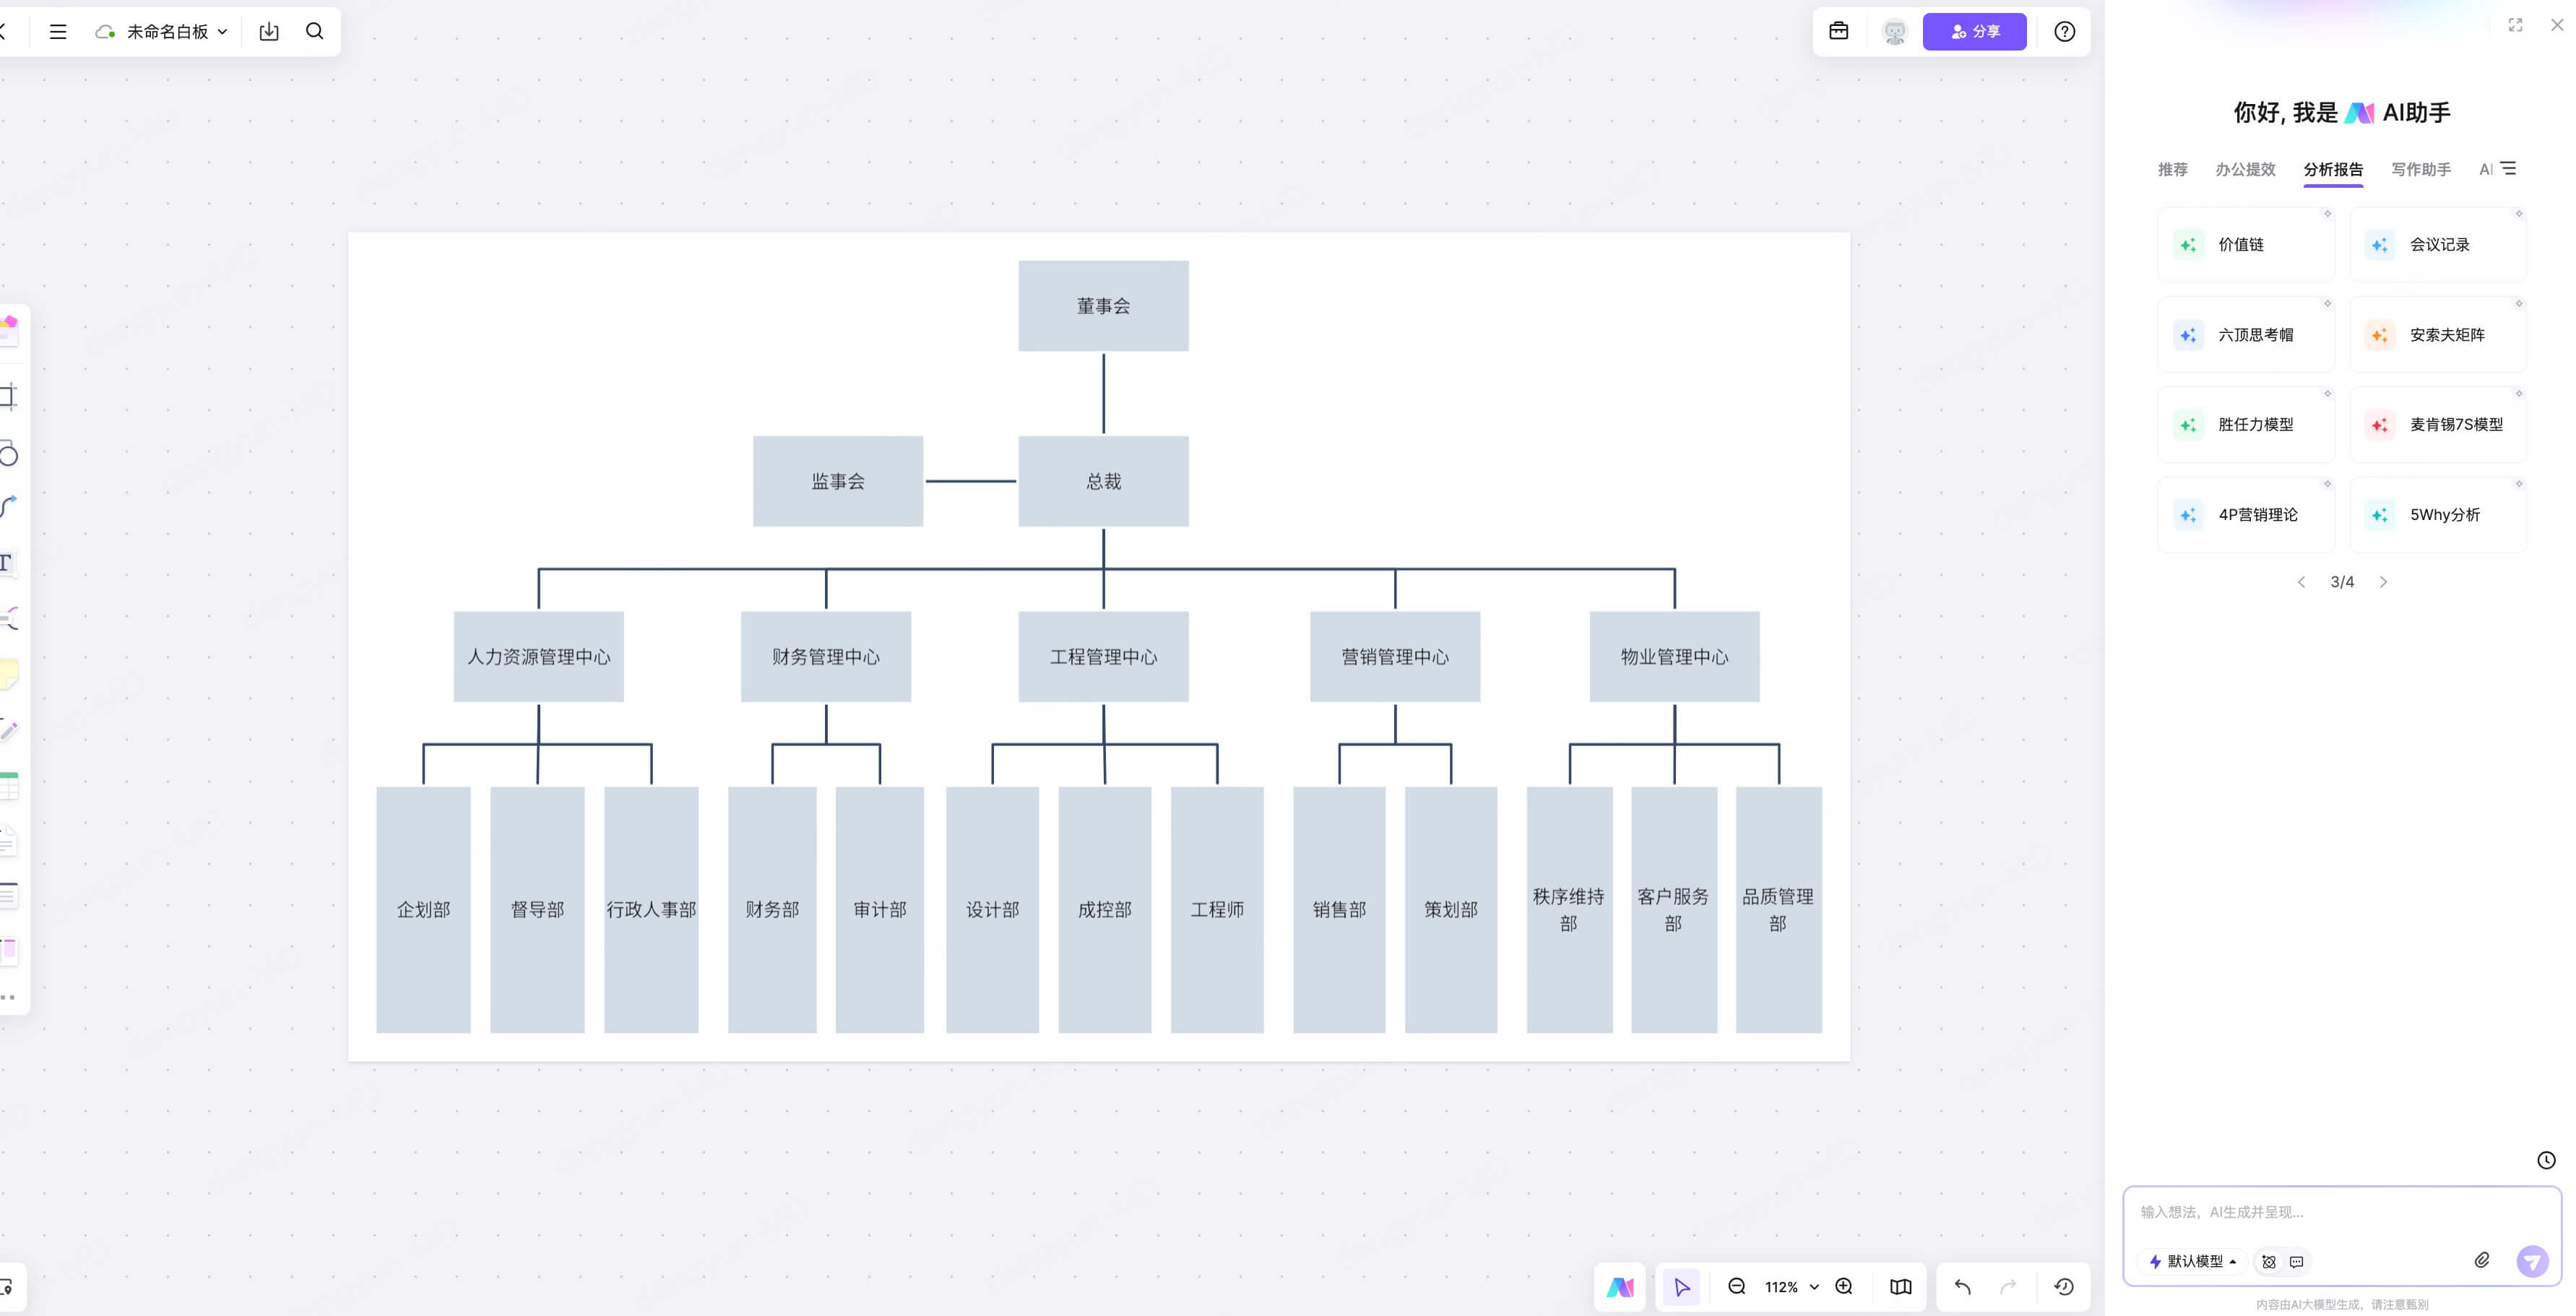The image size is (2576, 1316).
Task: Click the attachment paperclip icon
Action: [x=2482, y=1260]
